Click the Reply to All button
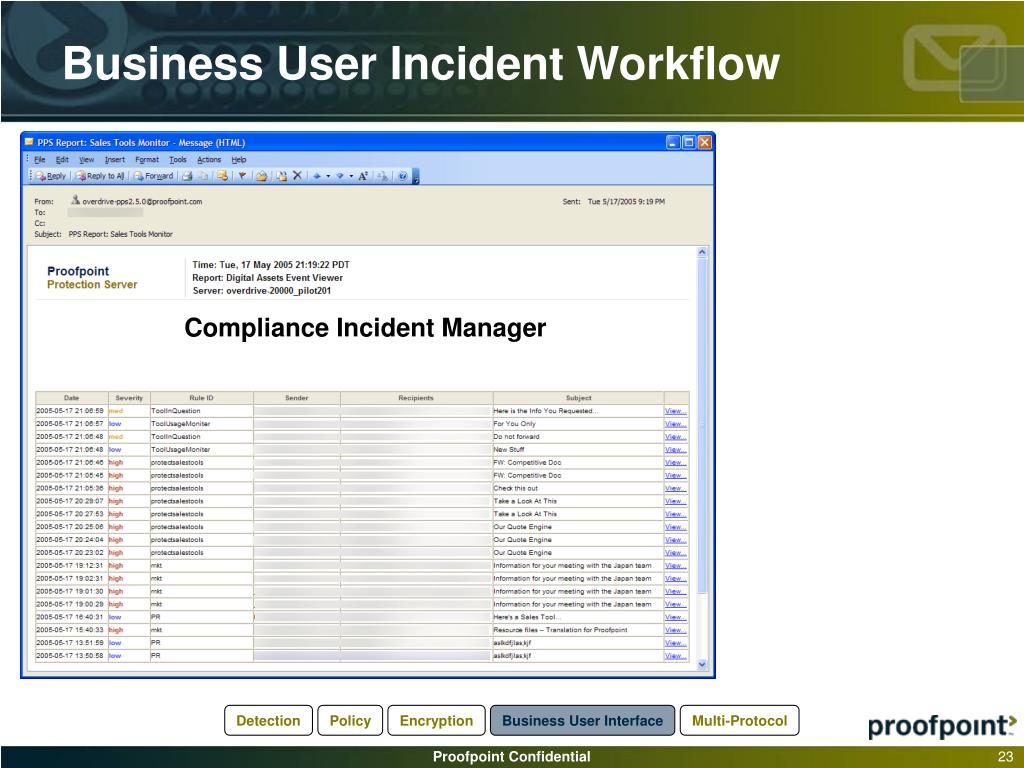1024x768 pixels. click(99, 176)
